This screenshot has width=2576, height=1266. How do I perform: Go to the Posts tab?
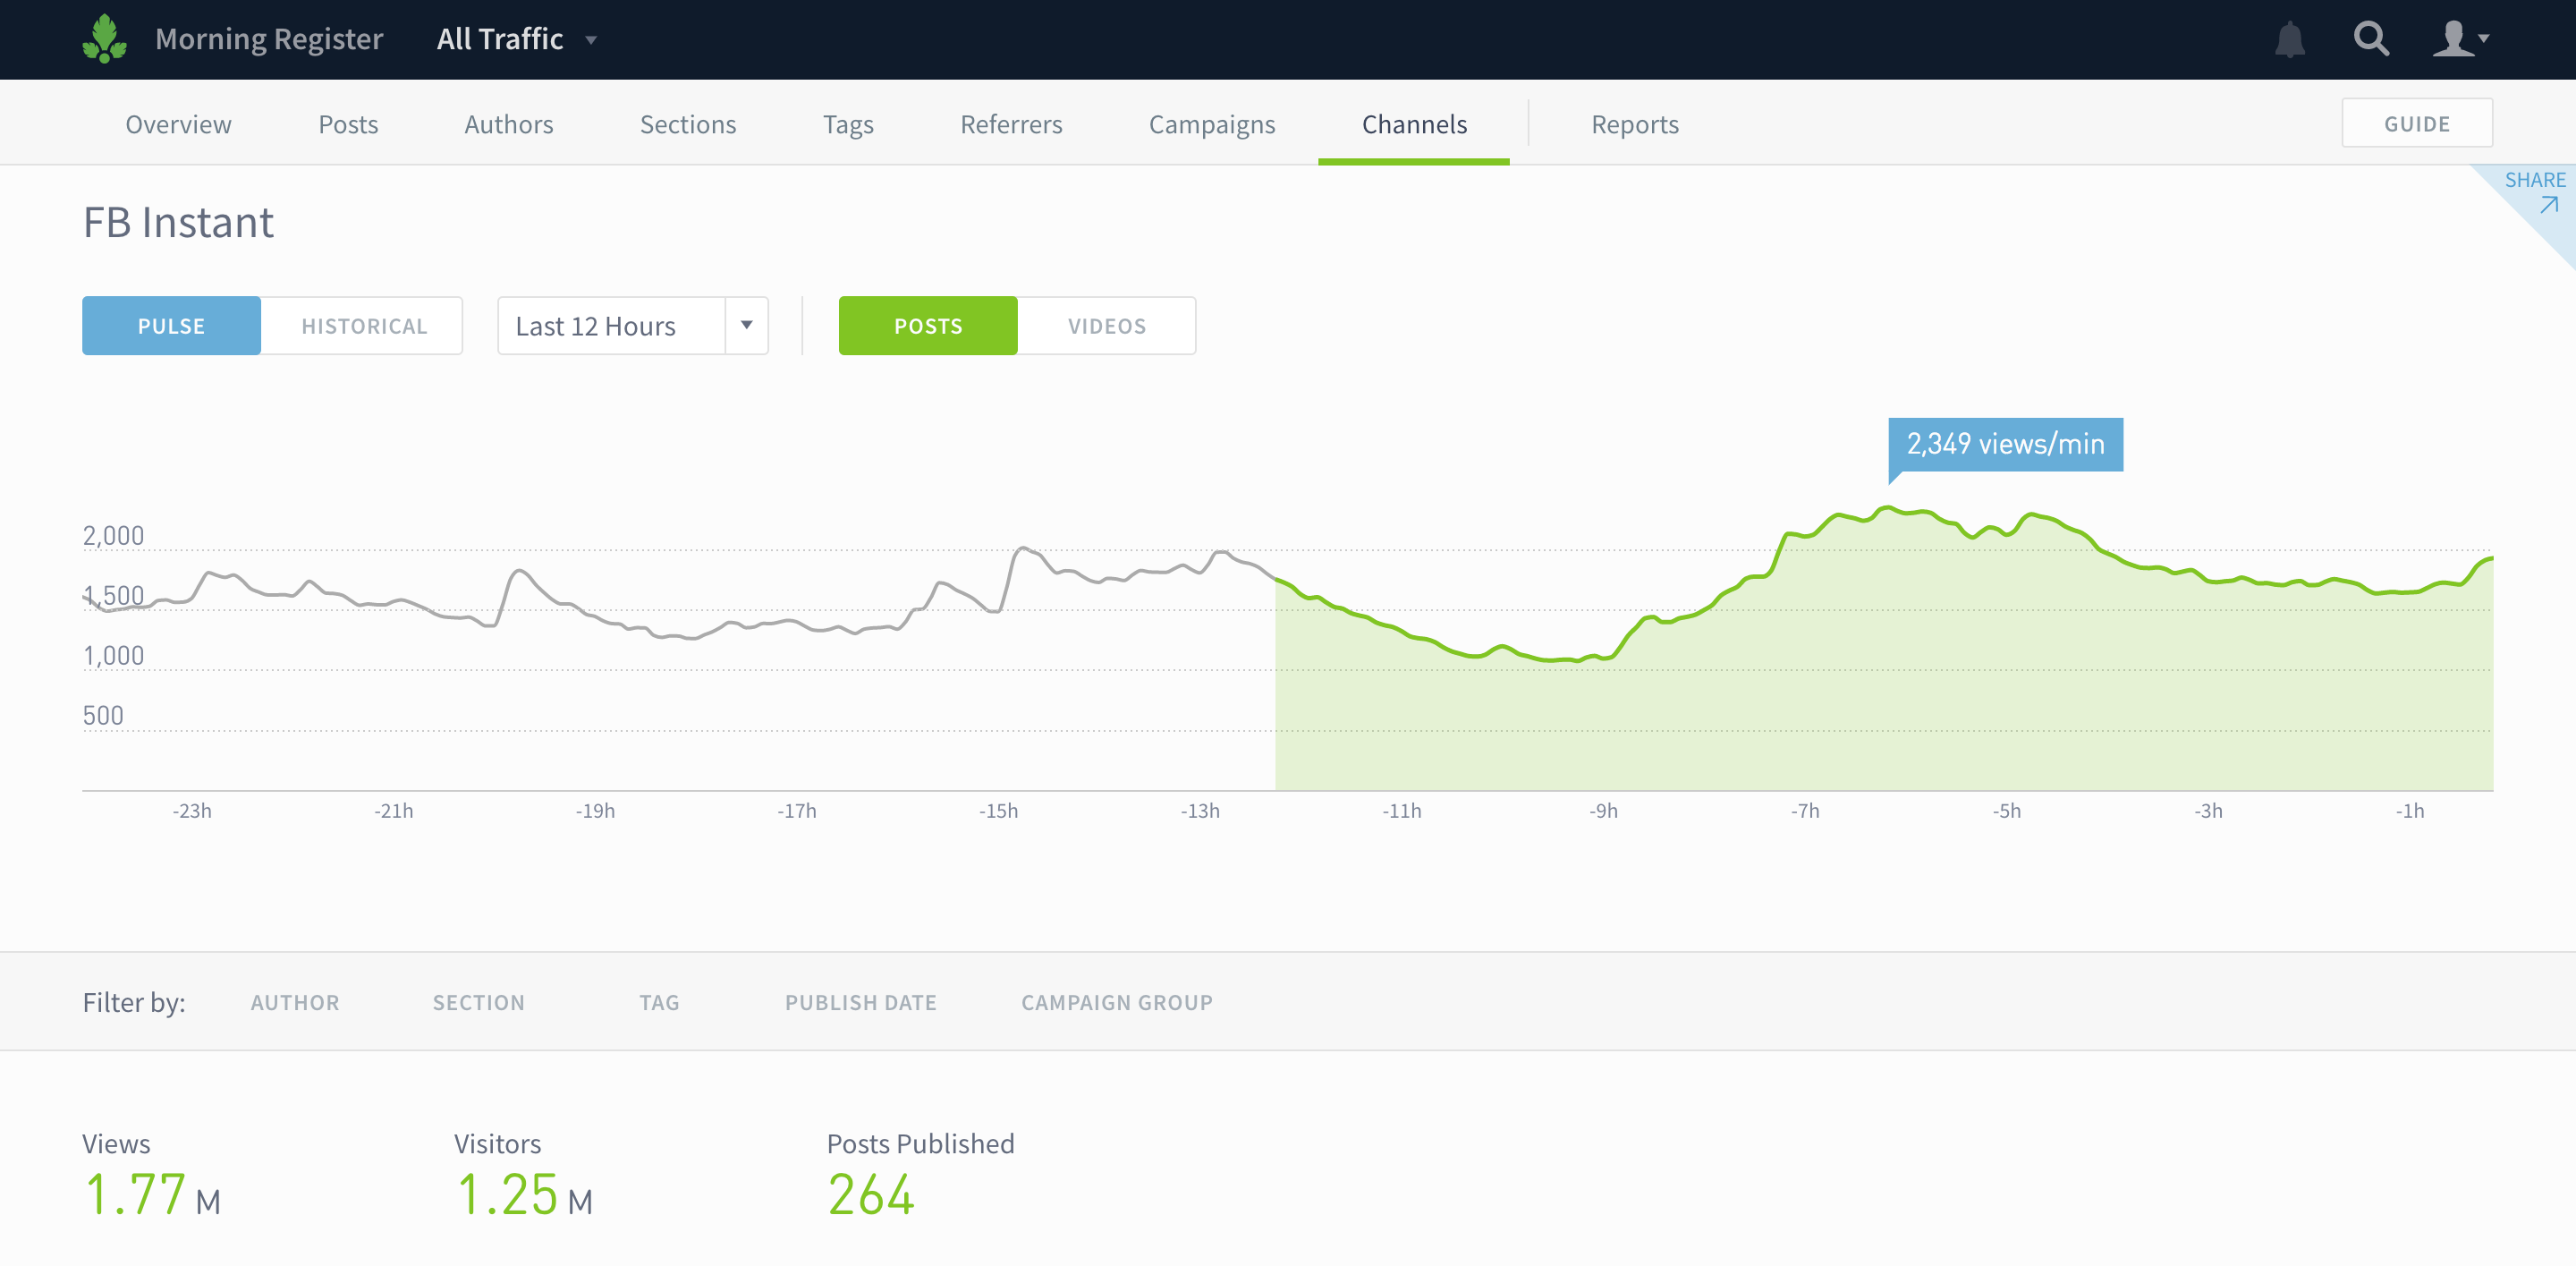click(348, 124)
